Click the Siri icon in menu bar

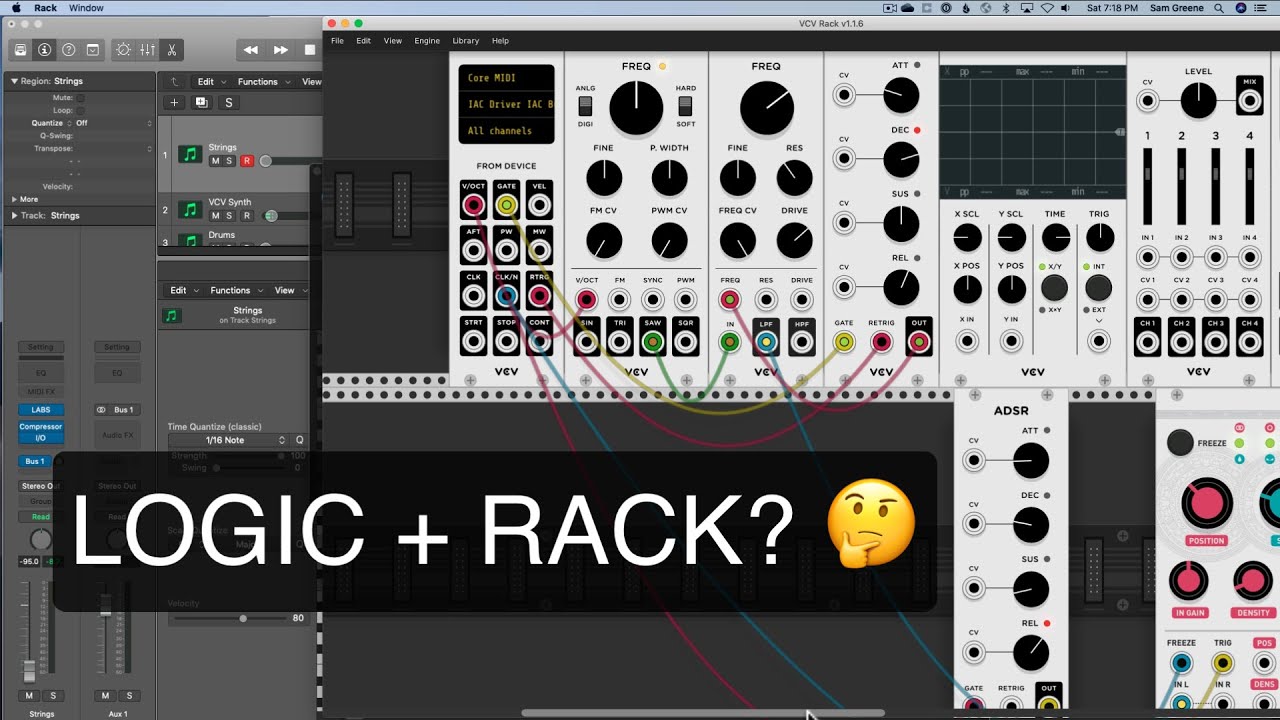pyautogui.click(x=1241, y=8)
